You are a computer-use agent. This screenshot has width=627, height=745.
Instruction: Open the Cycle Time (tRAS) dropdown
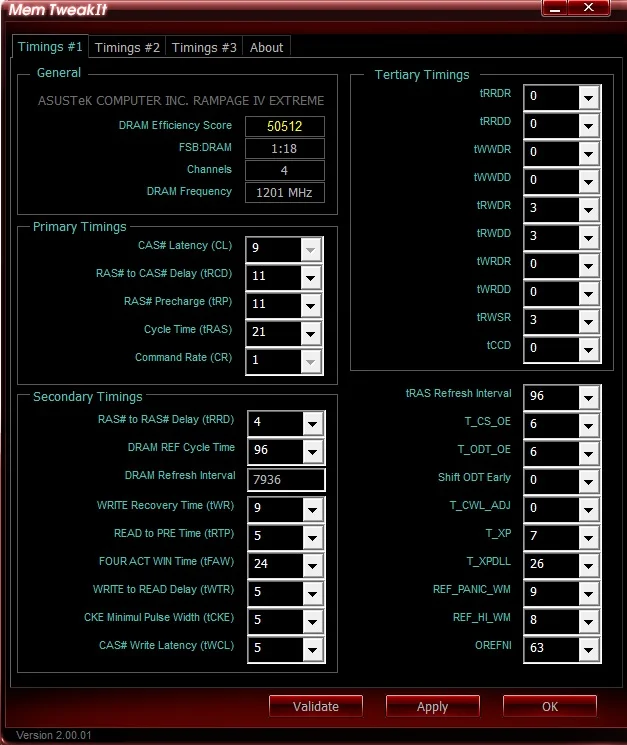pos(311,334)
